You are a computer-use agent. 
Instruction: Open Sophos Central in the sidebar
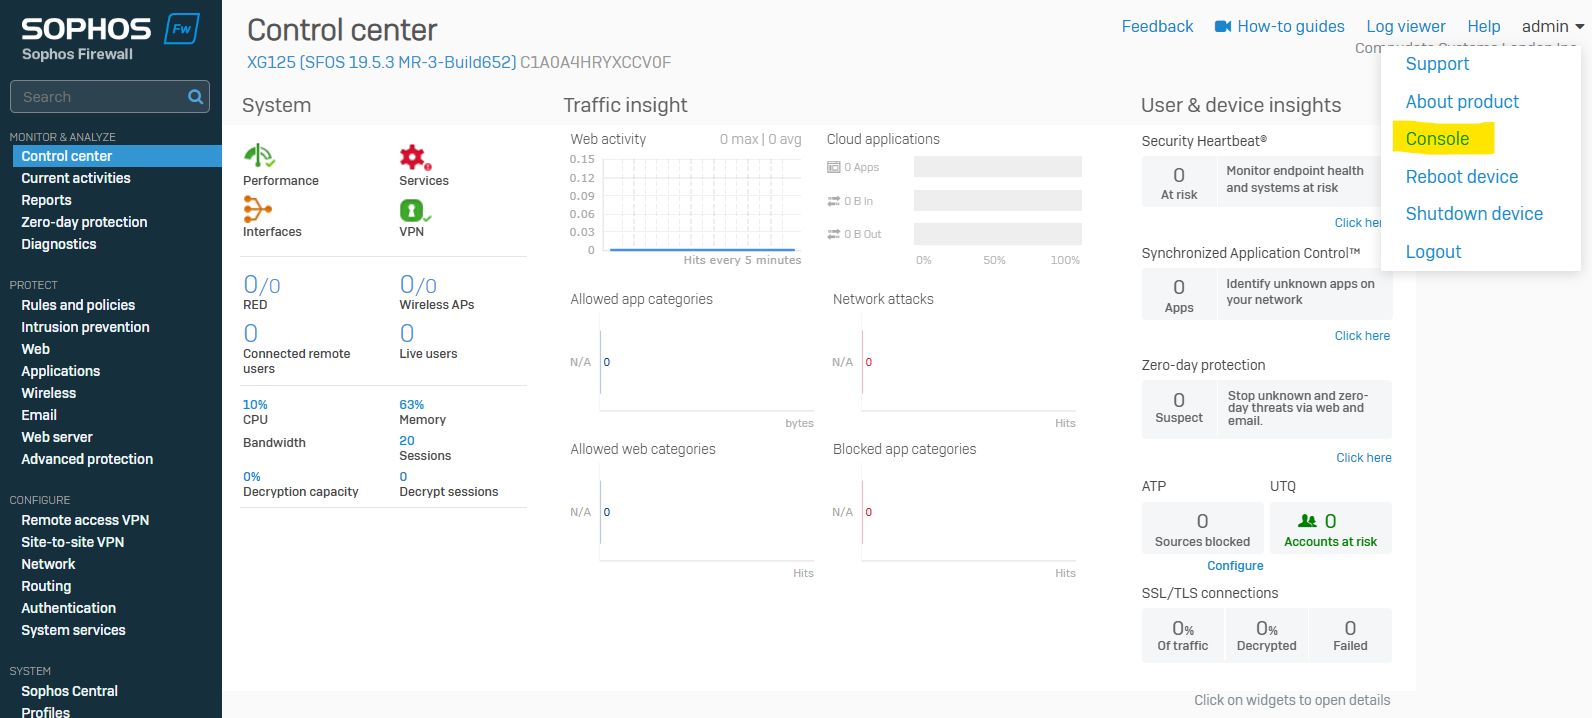(69, 691)
